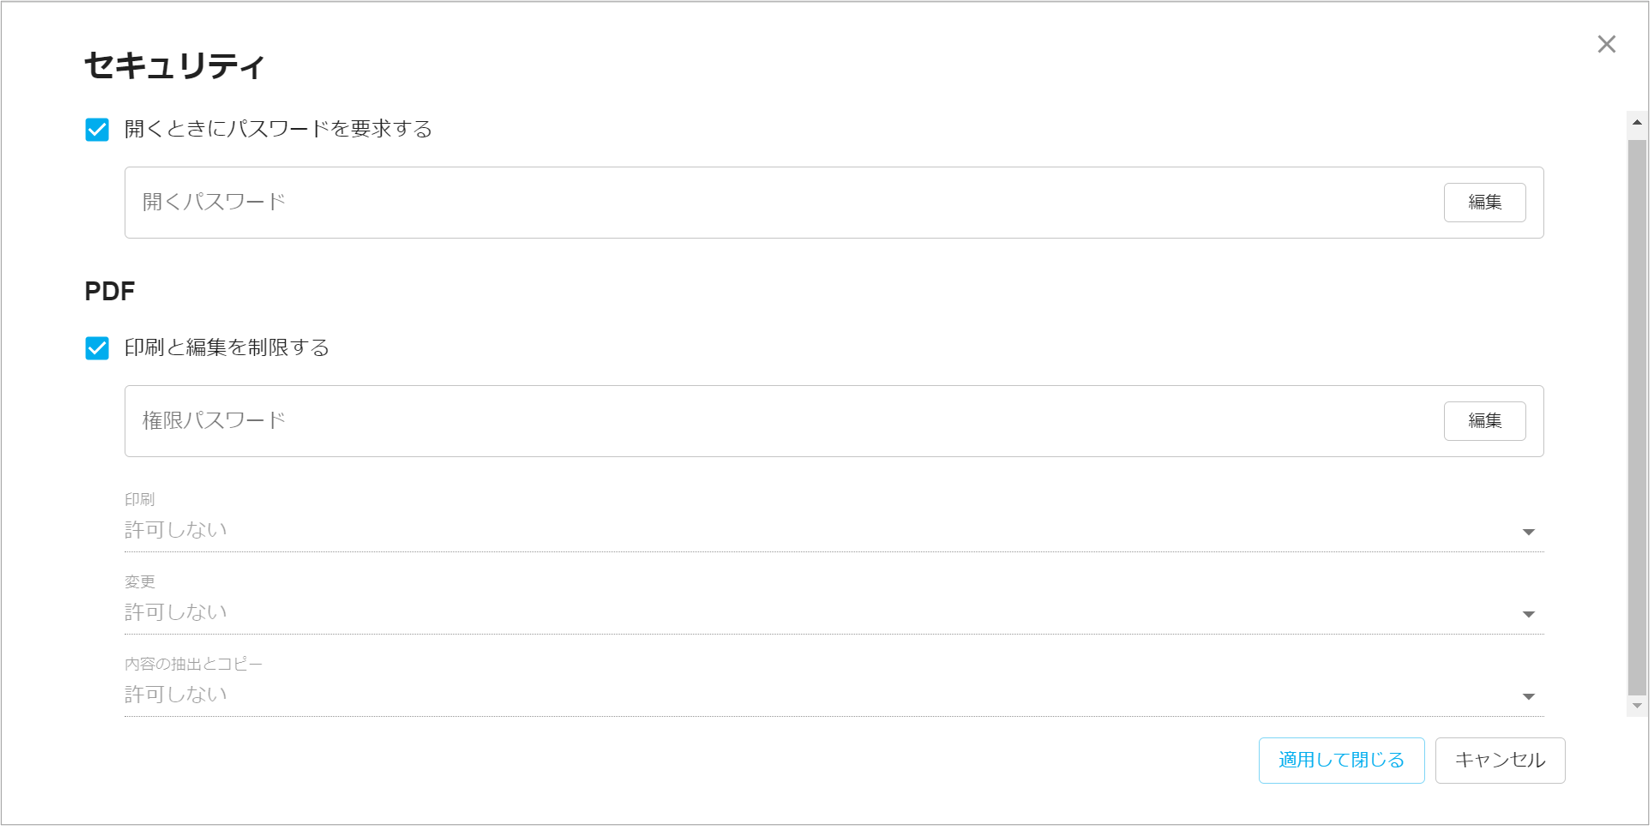Click the キャンセル button
The height and width of the screenshot is (826, 1650).
coord(1499,760)
